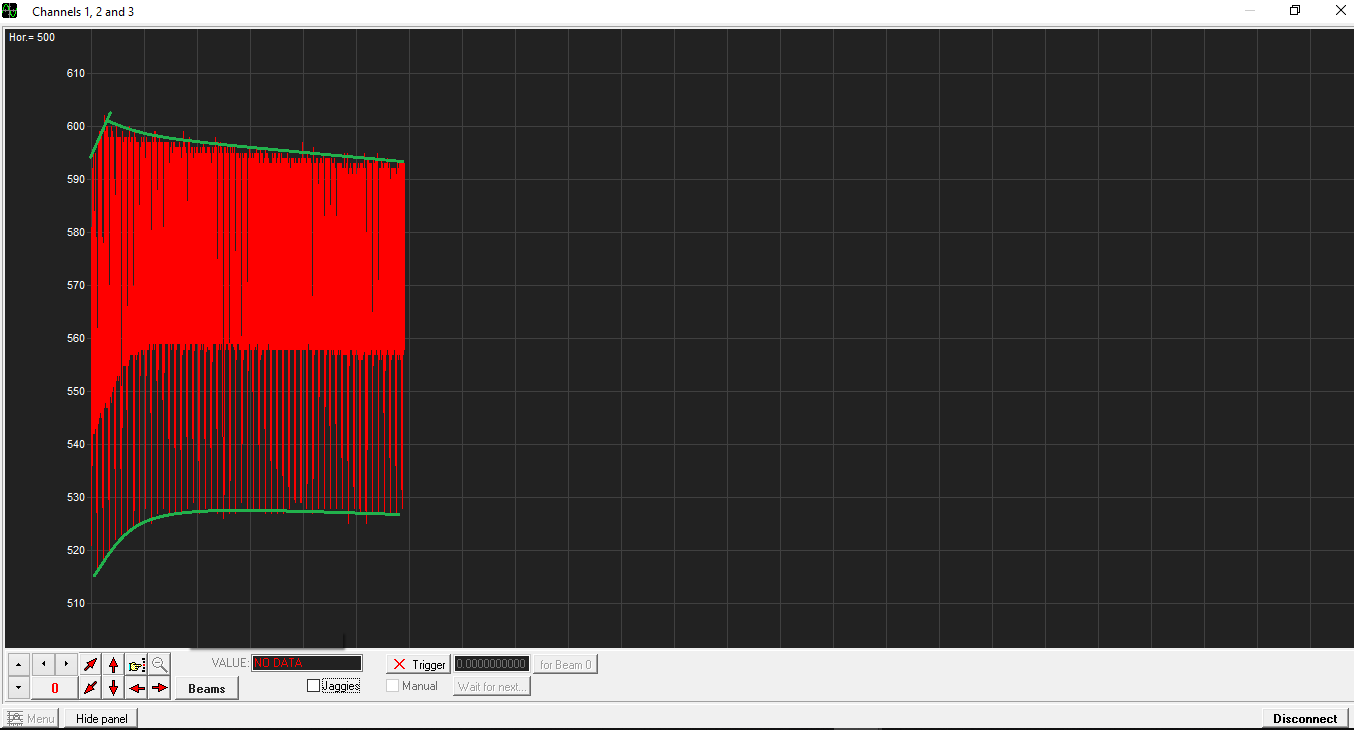This screenshot has height=730, width=1354.
Task: Click the red diagonal up-right arrow icon
Action: (91, 664)
